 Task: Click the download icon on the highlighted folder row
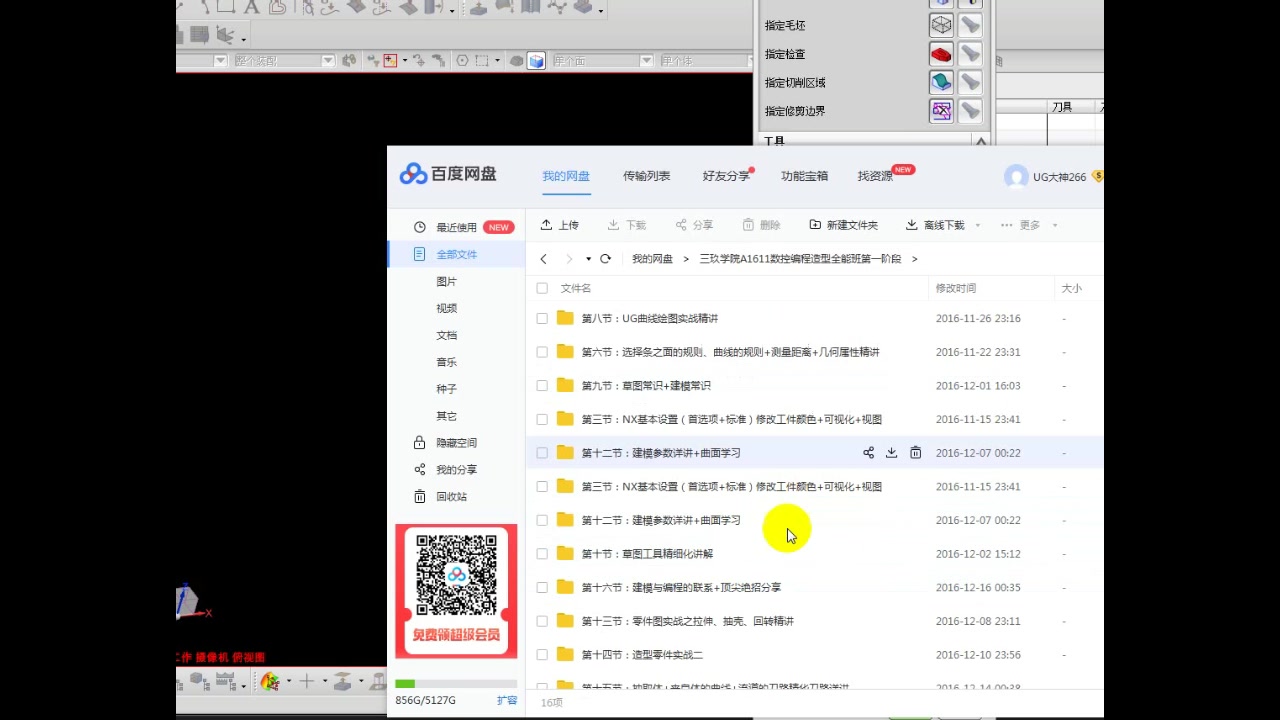coord(891,452)
